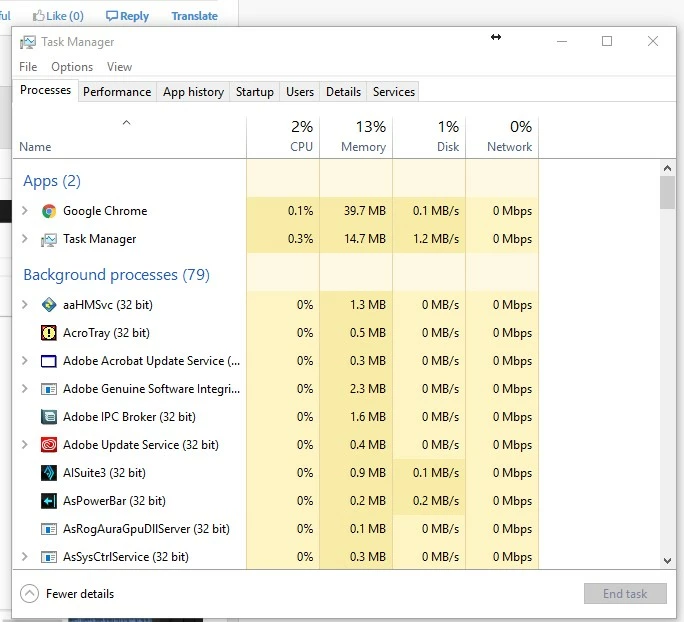This screenshot has height=622, width=684.
Task: Expand the aaHMSvc (32 bit) entry
Action: [25, 304]
